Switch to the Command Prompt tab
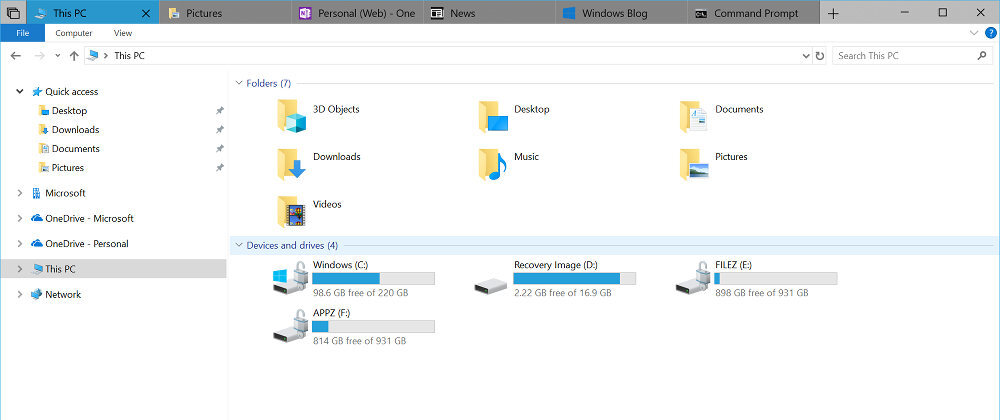 (754, 13)
